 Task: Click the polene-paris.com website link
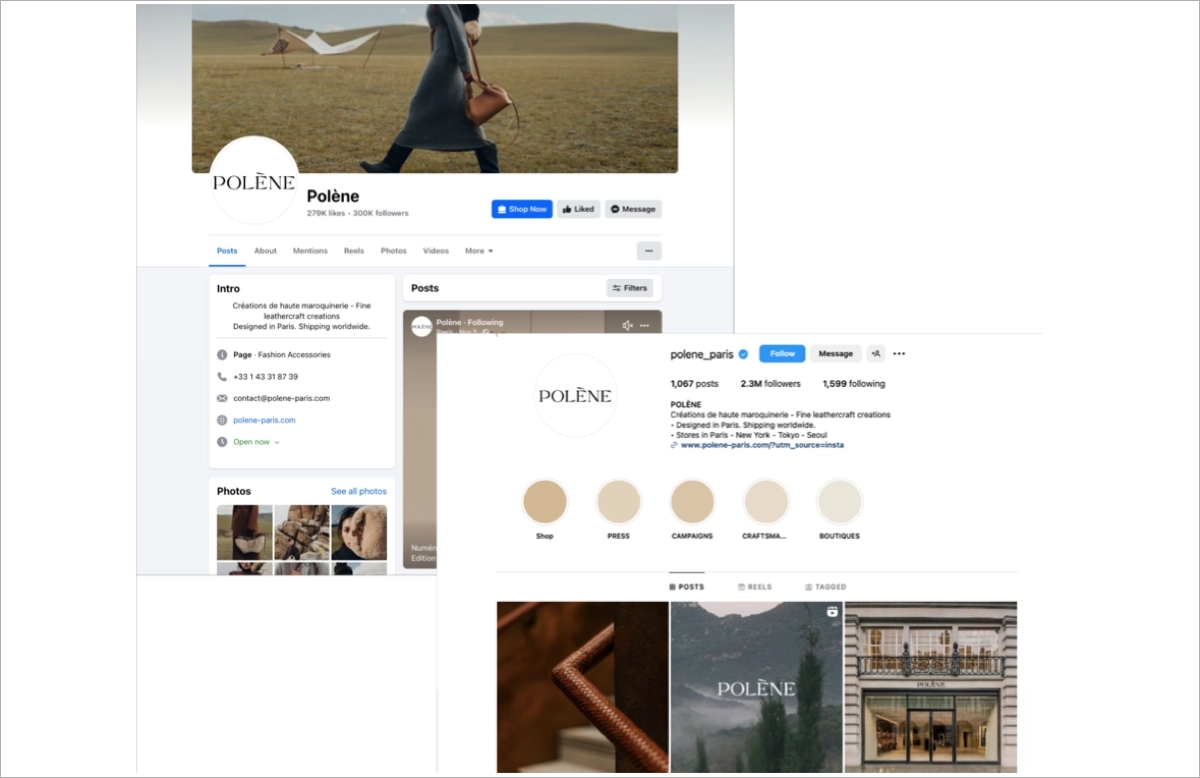pyautogui.click(x=264, y=420)
